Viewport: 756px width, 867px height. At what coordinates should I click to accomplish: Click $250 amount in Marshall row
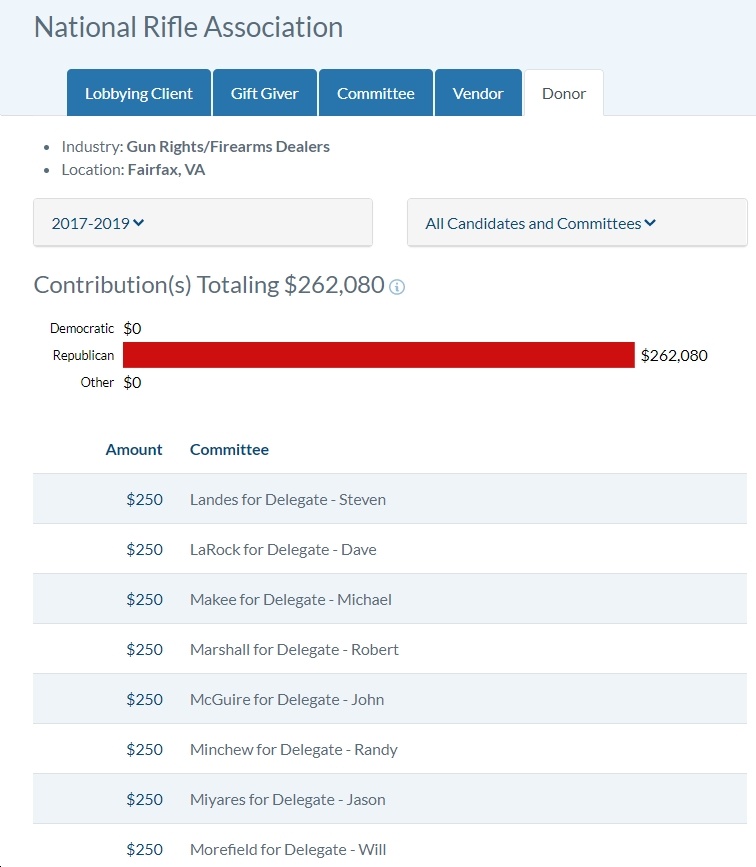tap(145, 650)
